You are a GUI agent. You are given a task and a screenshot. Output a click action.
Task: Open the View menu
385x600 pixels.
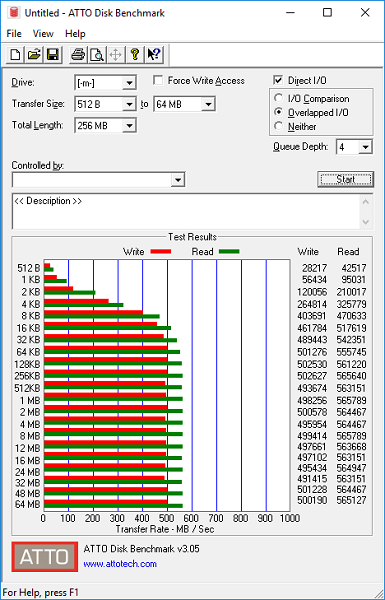coord(43,34)
